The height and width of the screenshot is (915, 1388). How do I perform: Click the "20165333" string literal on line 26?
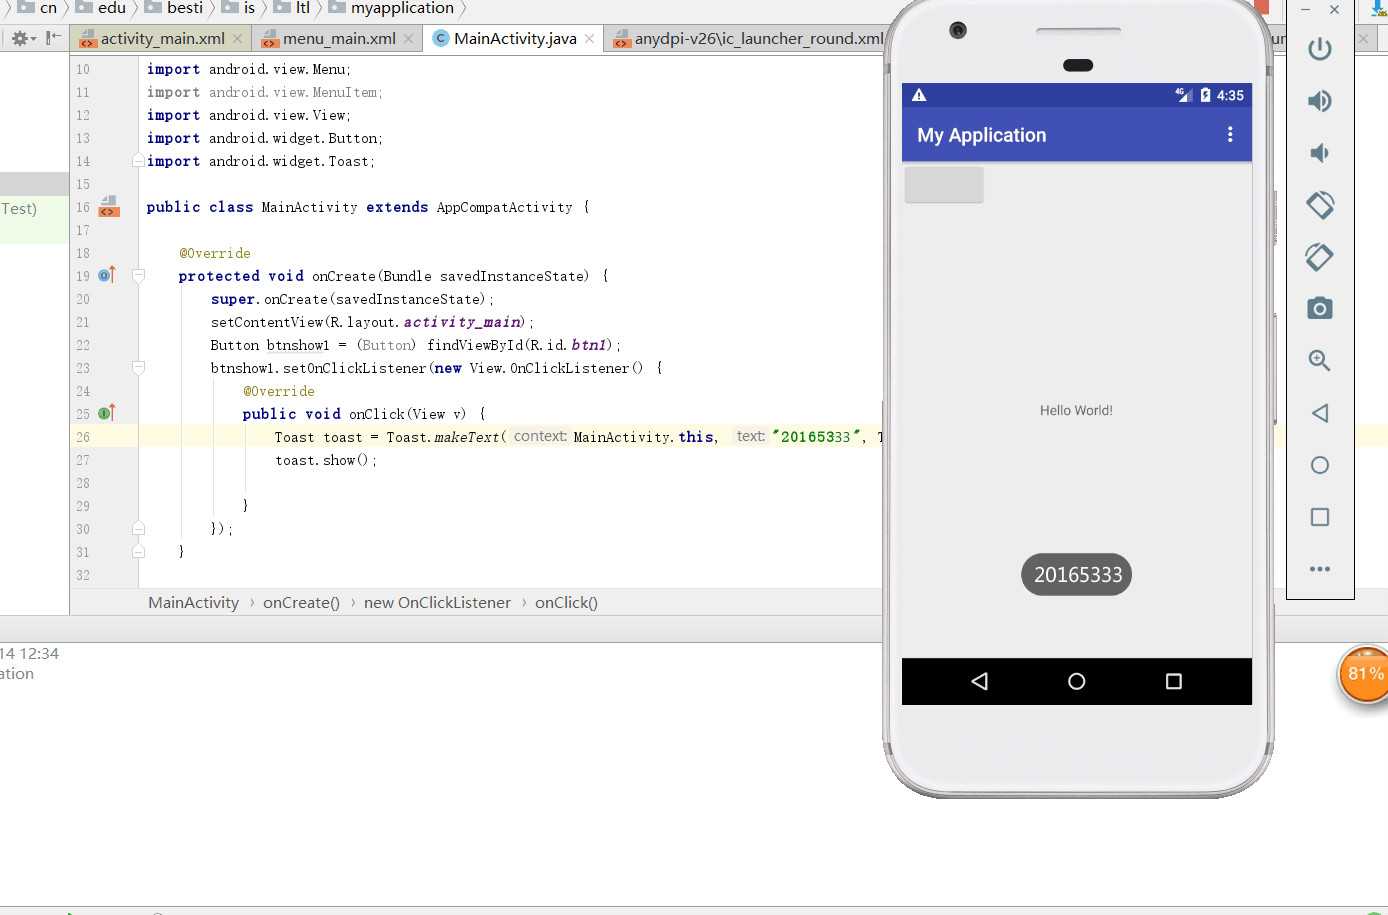pos(815,437)
